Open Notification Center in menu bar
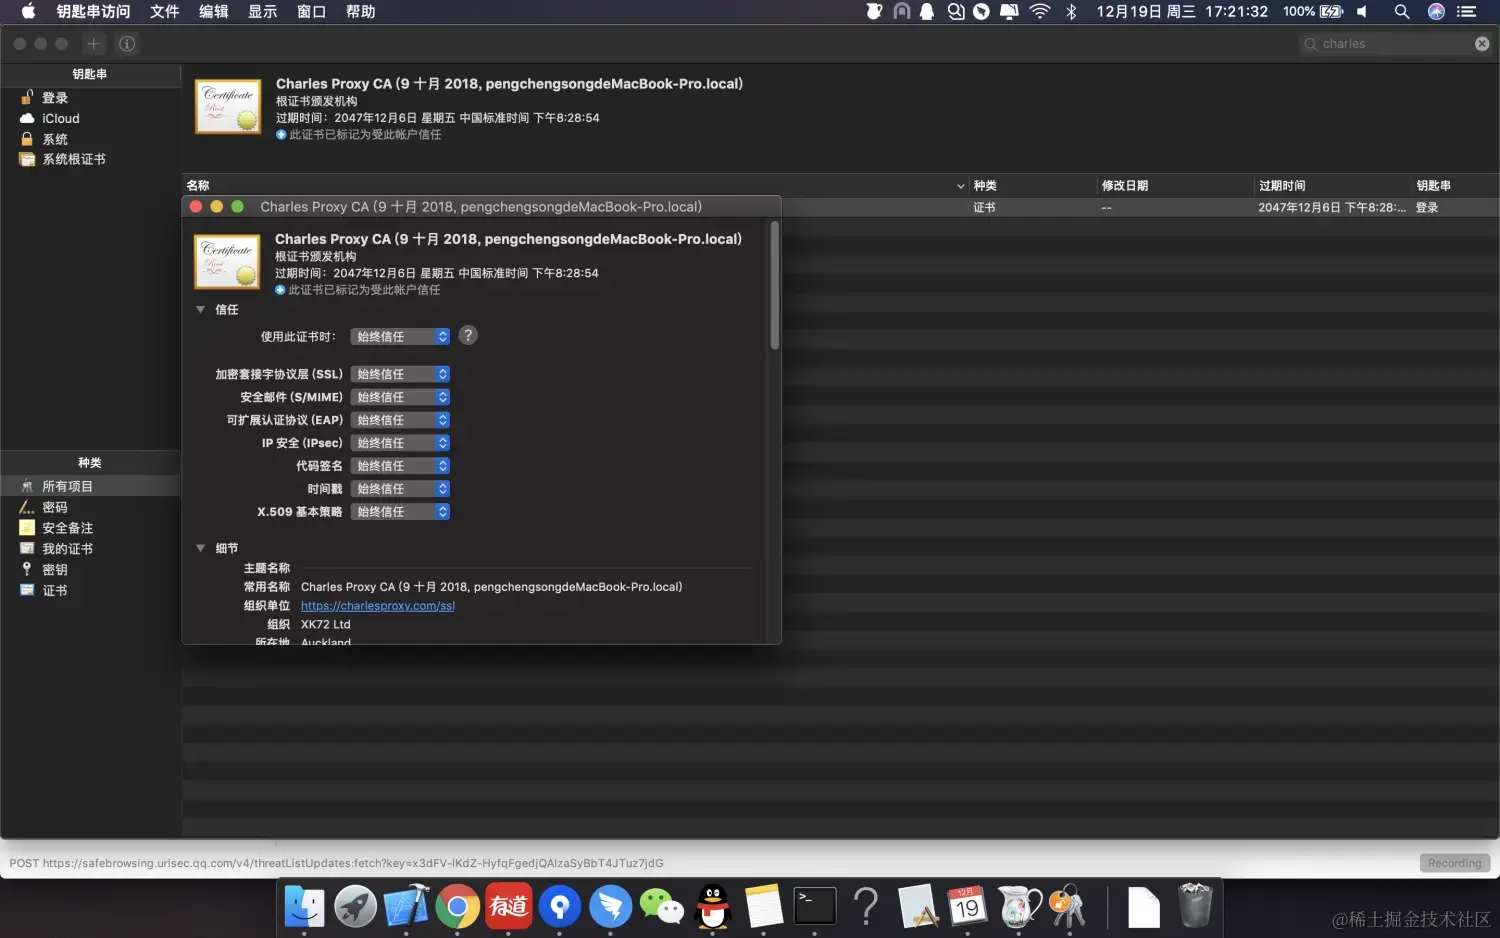The width and height of the screenshot is (1500, 938). tap(1467, 12)
